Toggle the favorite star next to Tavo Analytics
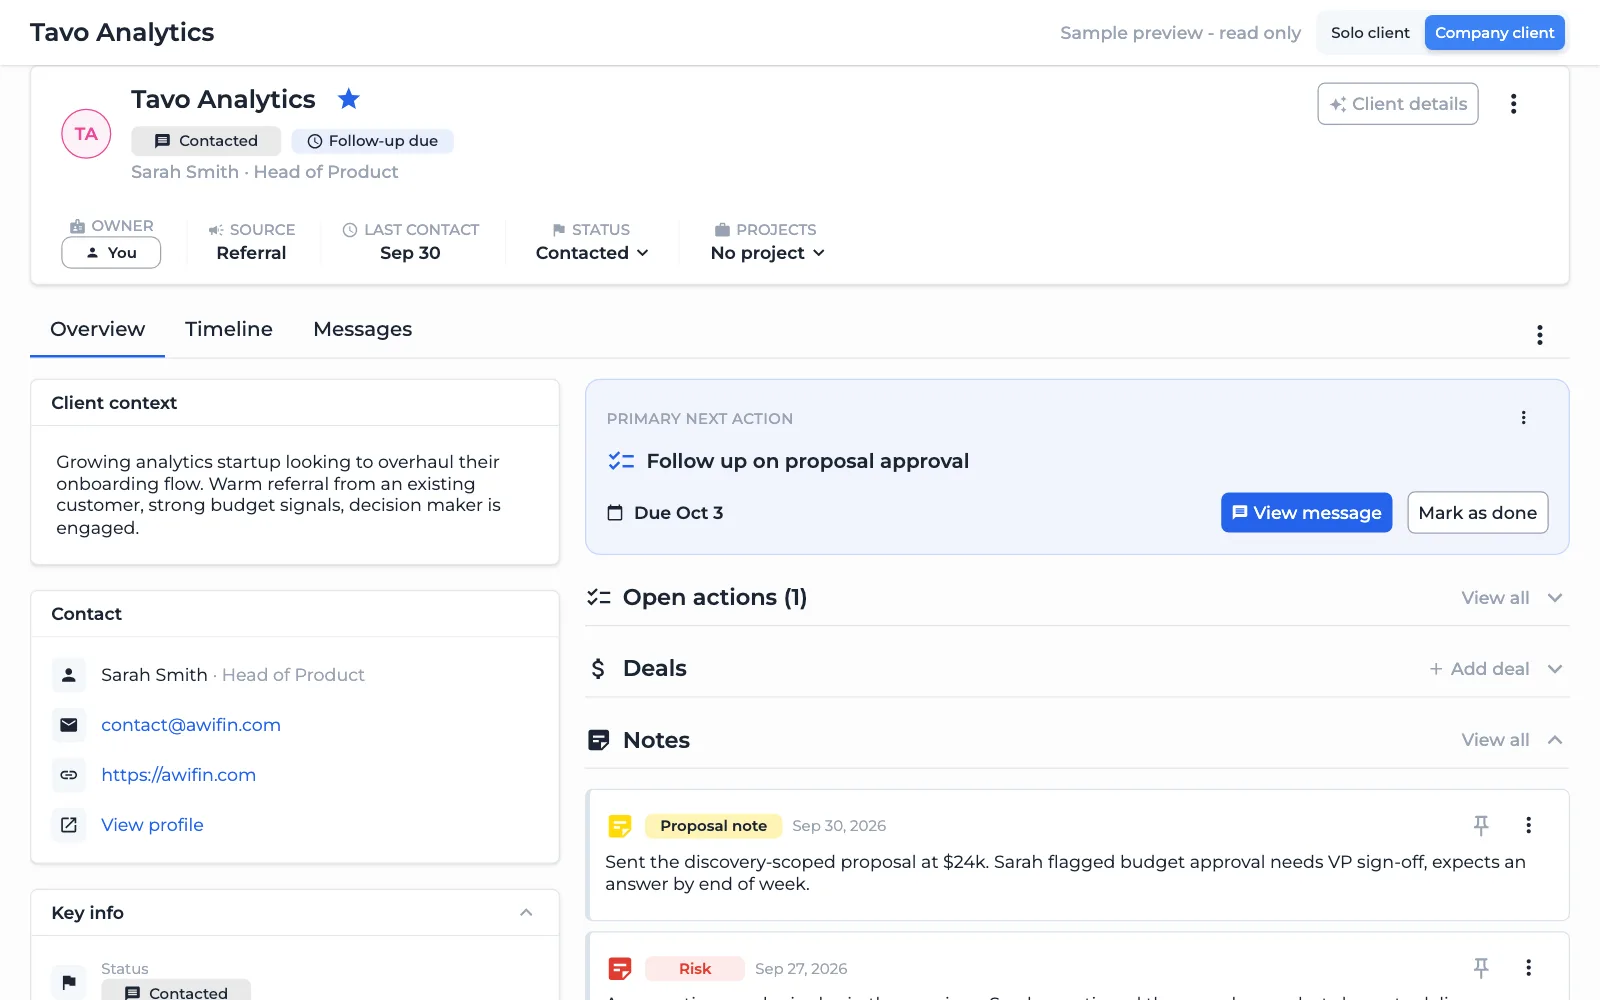The height and width of the screenshot is (1000, 1600). point(348,99)
